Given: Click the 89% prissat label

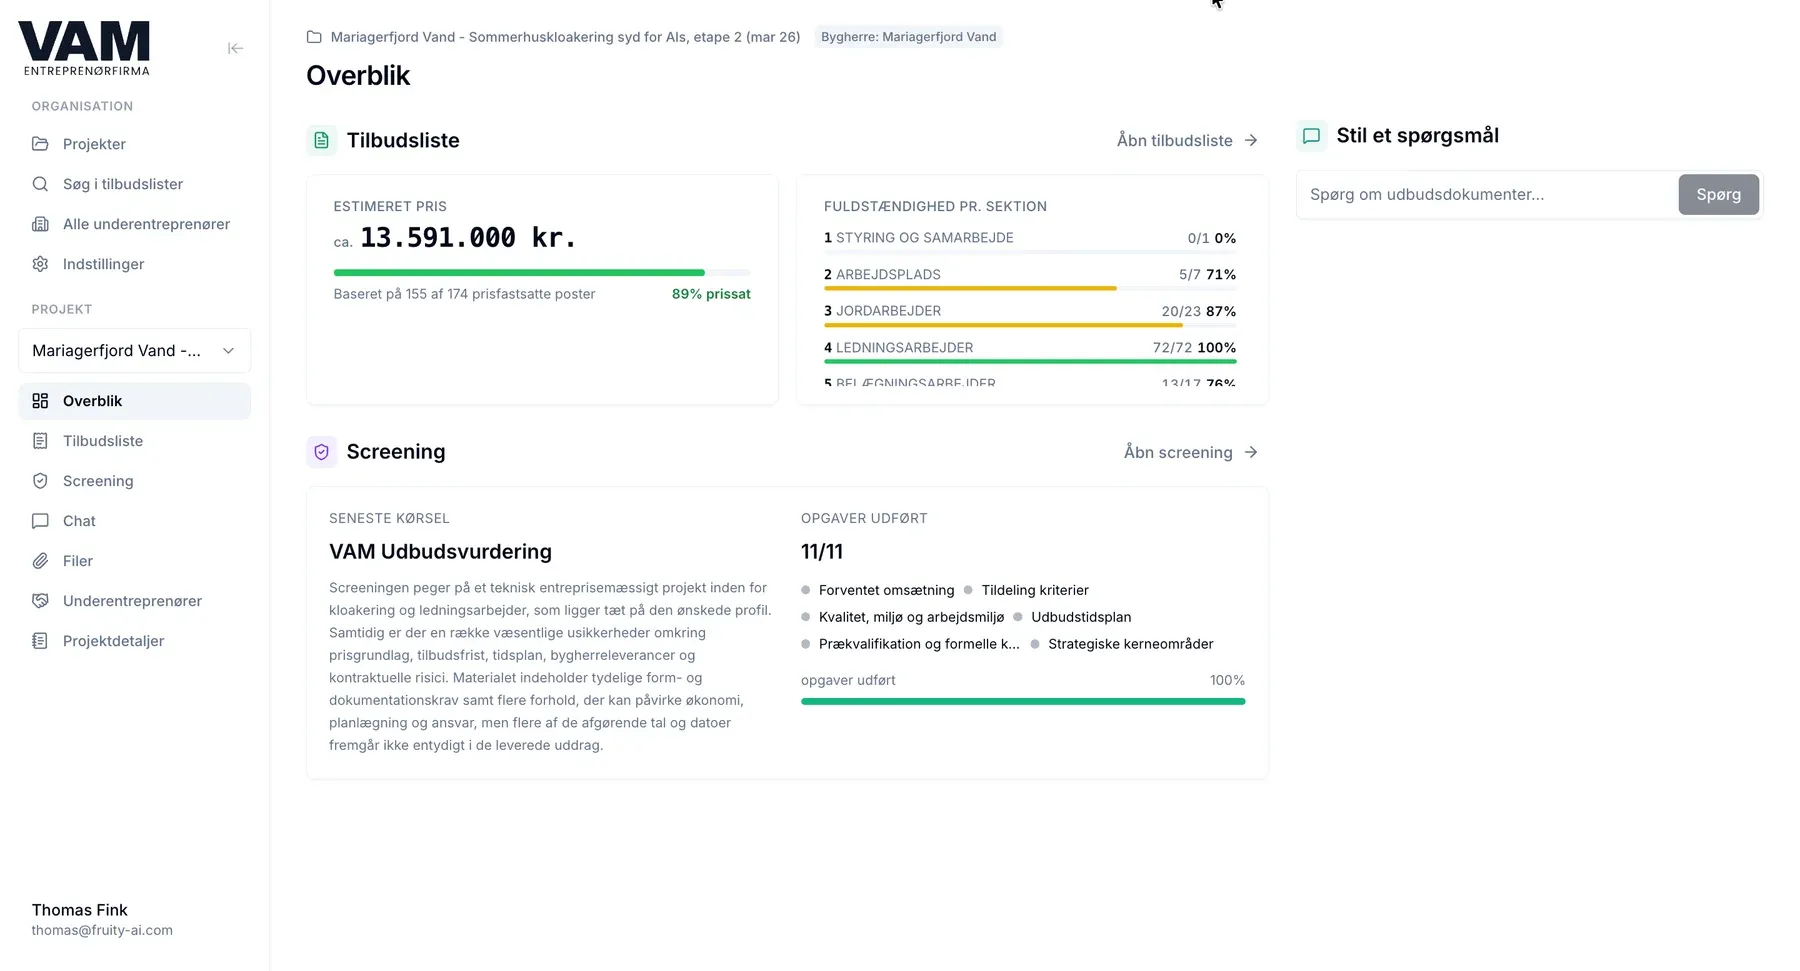Looking at the screenshot, I should click(x=711, y=294).
